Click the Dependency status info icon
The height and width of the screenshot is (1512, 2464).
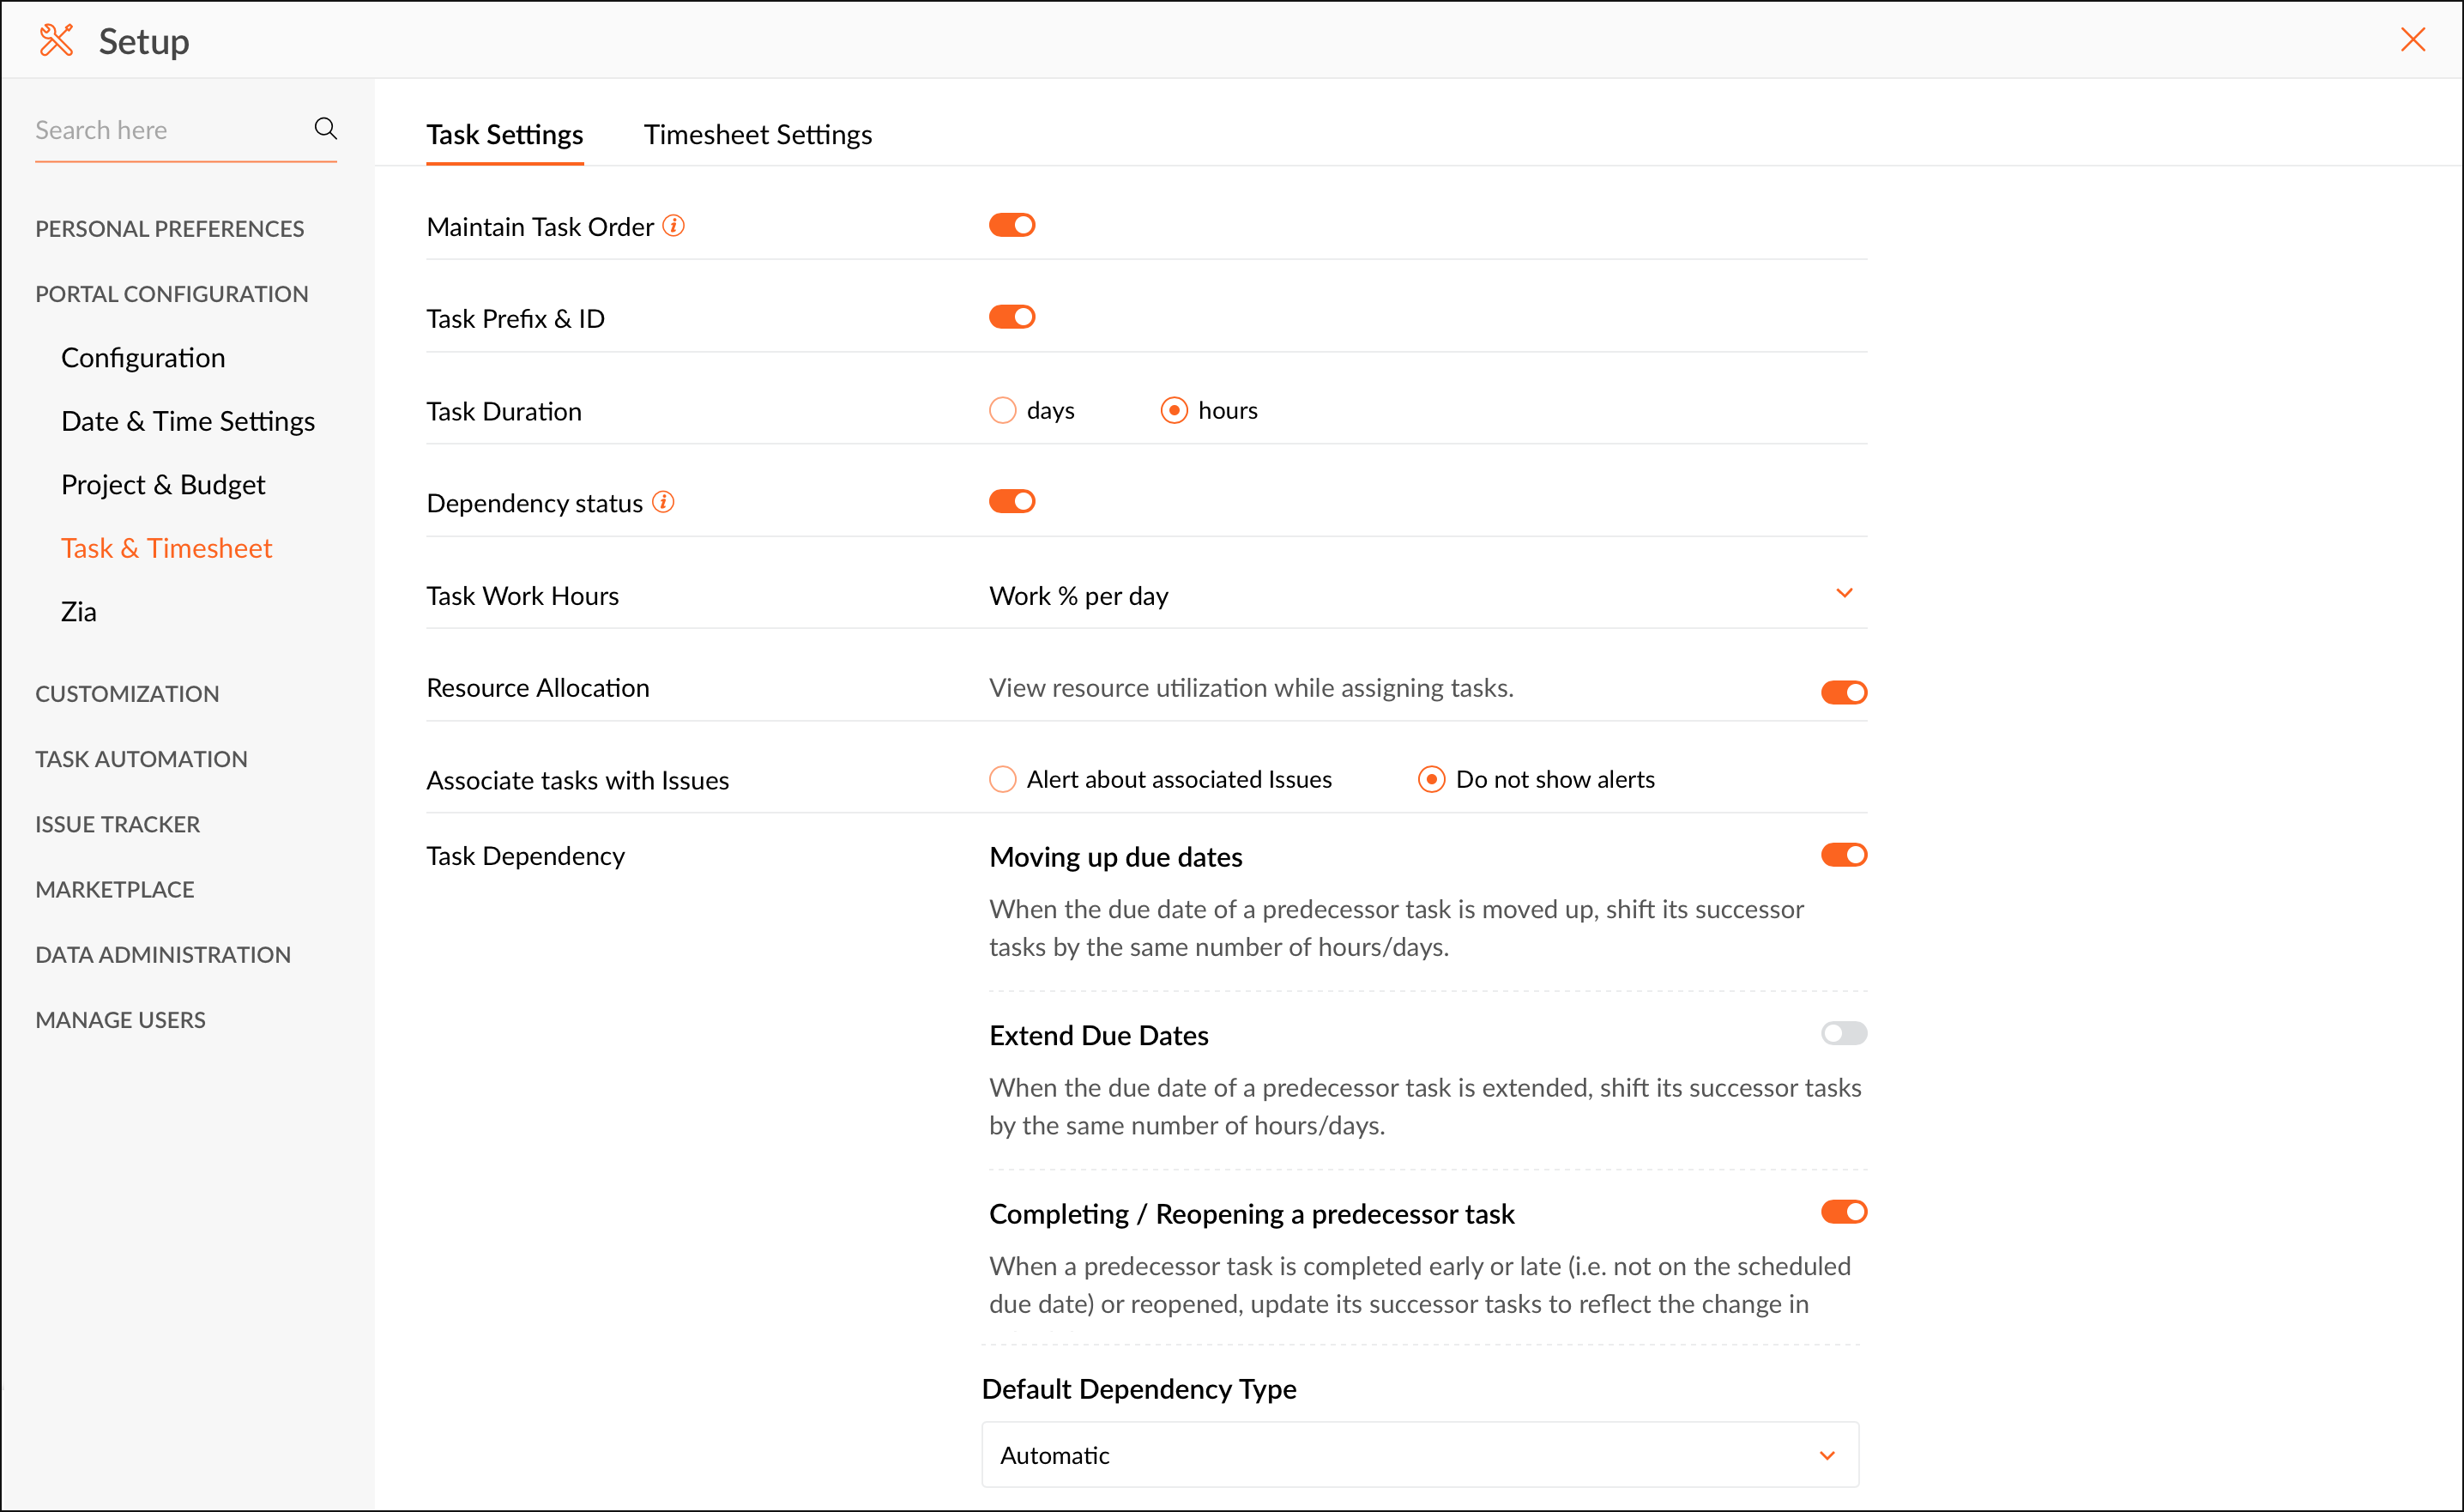point(663,502)
